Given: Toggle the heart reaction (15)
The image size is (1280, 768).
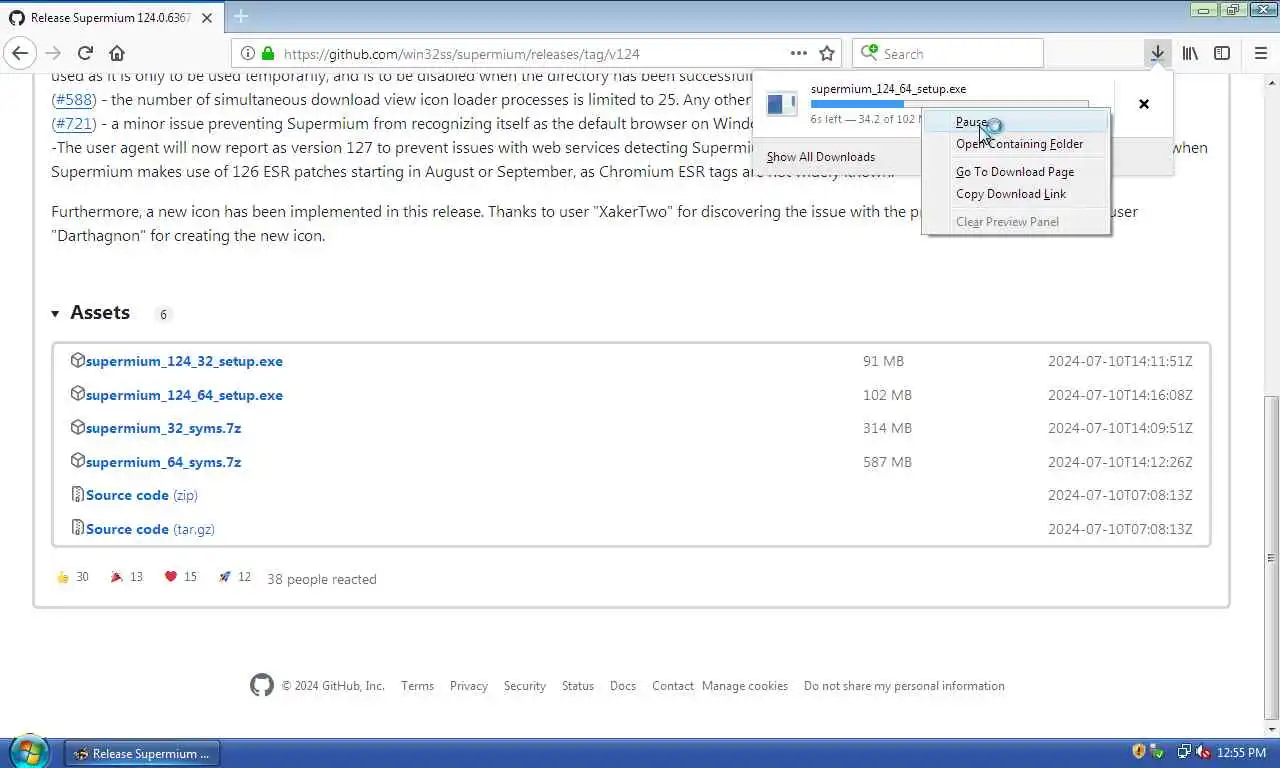Looking at the screenshot, I should [181, 577].
